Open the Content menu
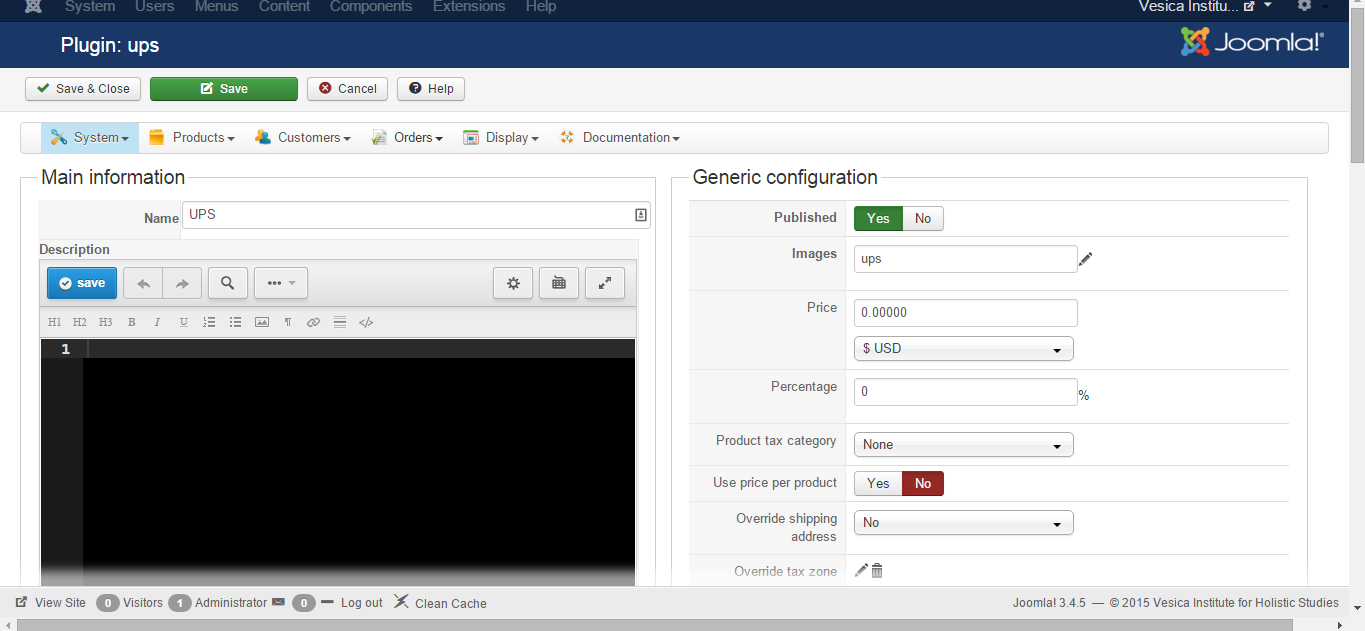1365x631 pixels. [x=284, y=6]
